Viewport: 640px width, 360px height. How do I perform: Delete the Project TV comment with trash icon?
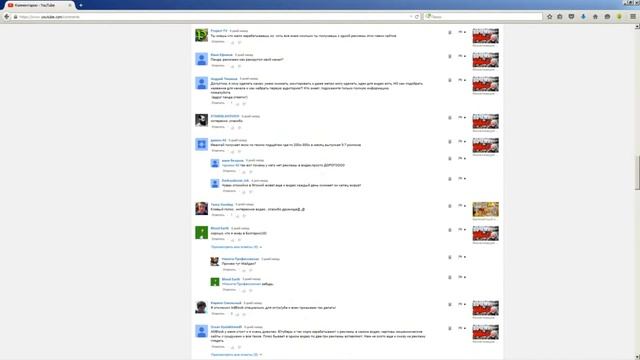pyautogui.click(x=450, y=32)
